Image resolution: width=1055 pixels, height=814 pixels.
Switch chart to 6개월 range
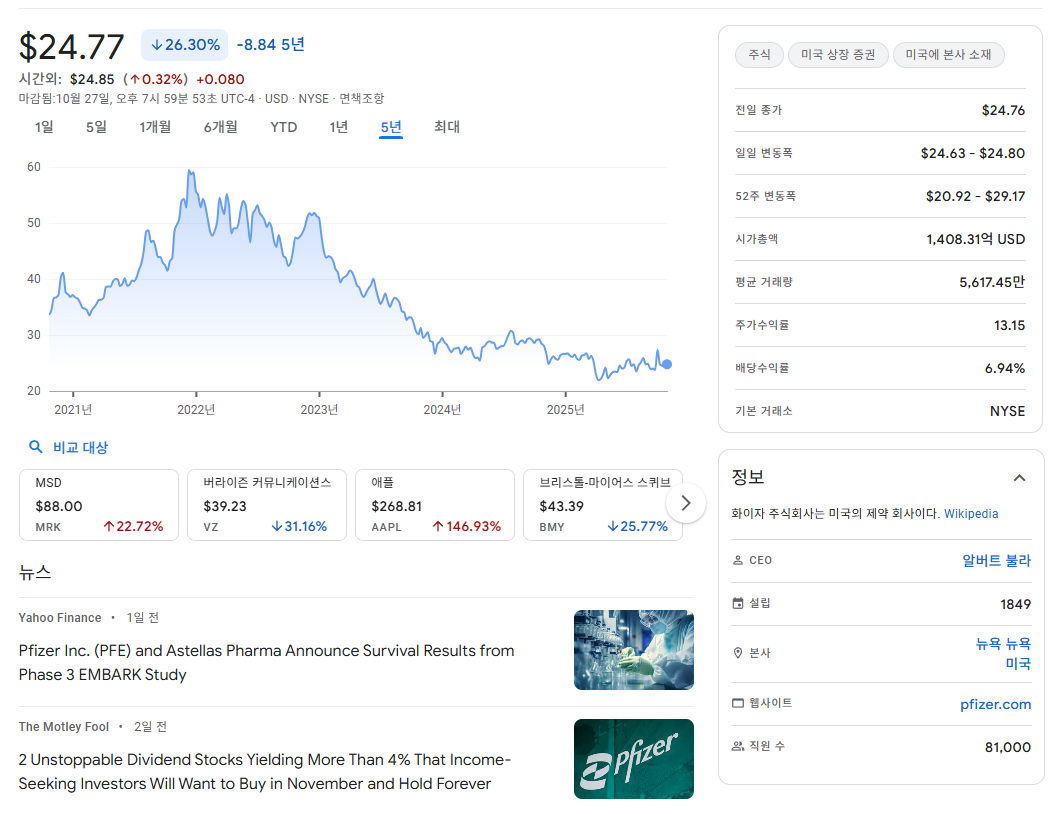pyautogui.click(x=220, y=126)
